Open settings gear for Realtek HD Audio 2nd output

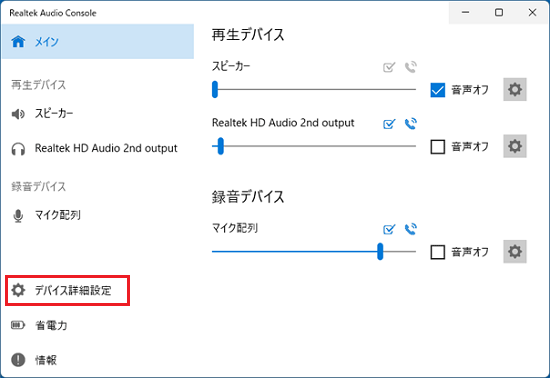(515, 146)
